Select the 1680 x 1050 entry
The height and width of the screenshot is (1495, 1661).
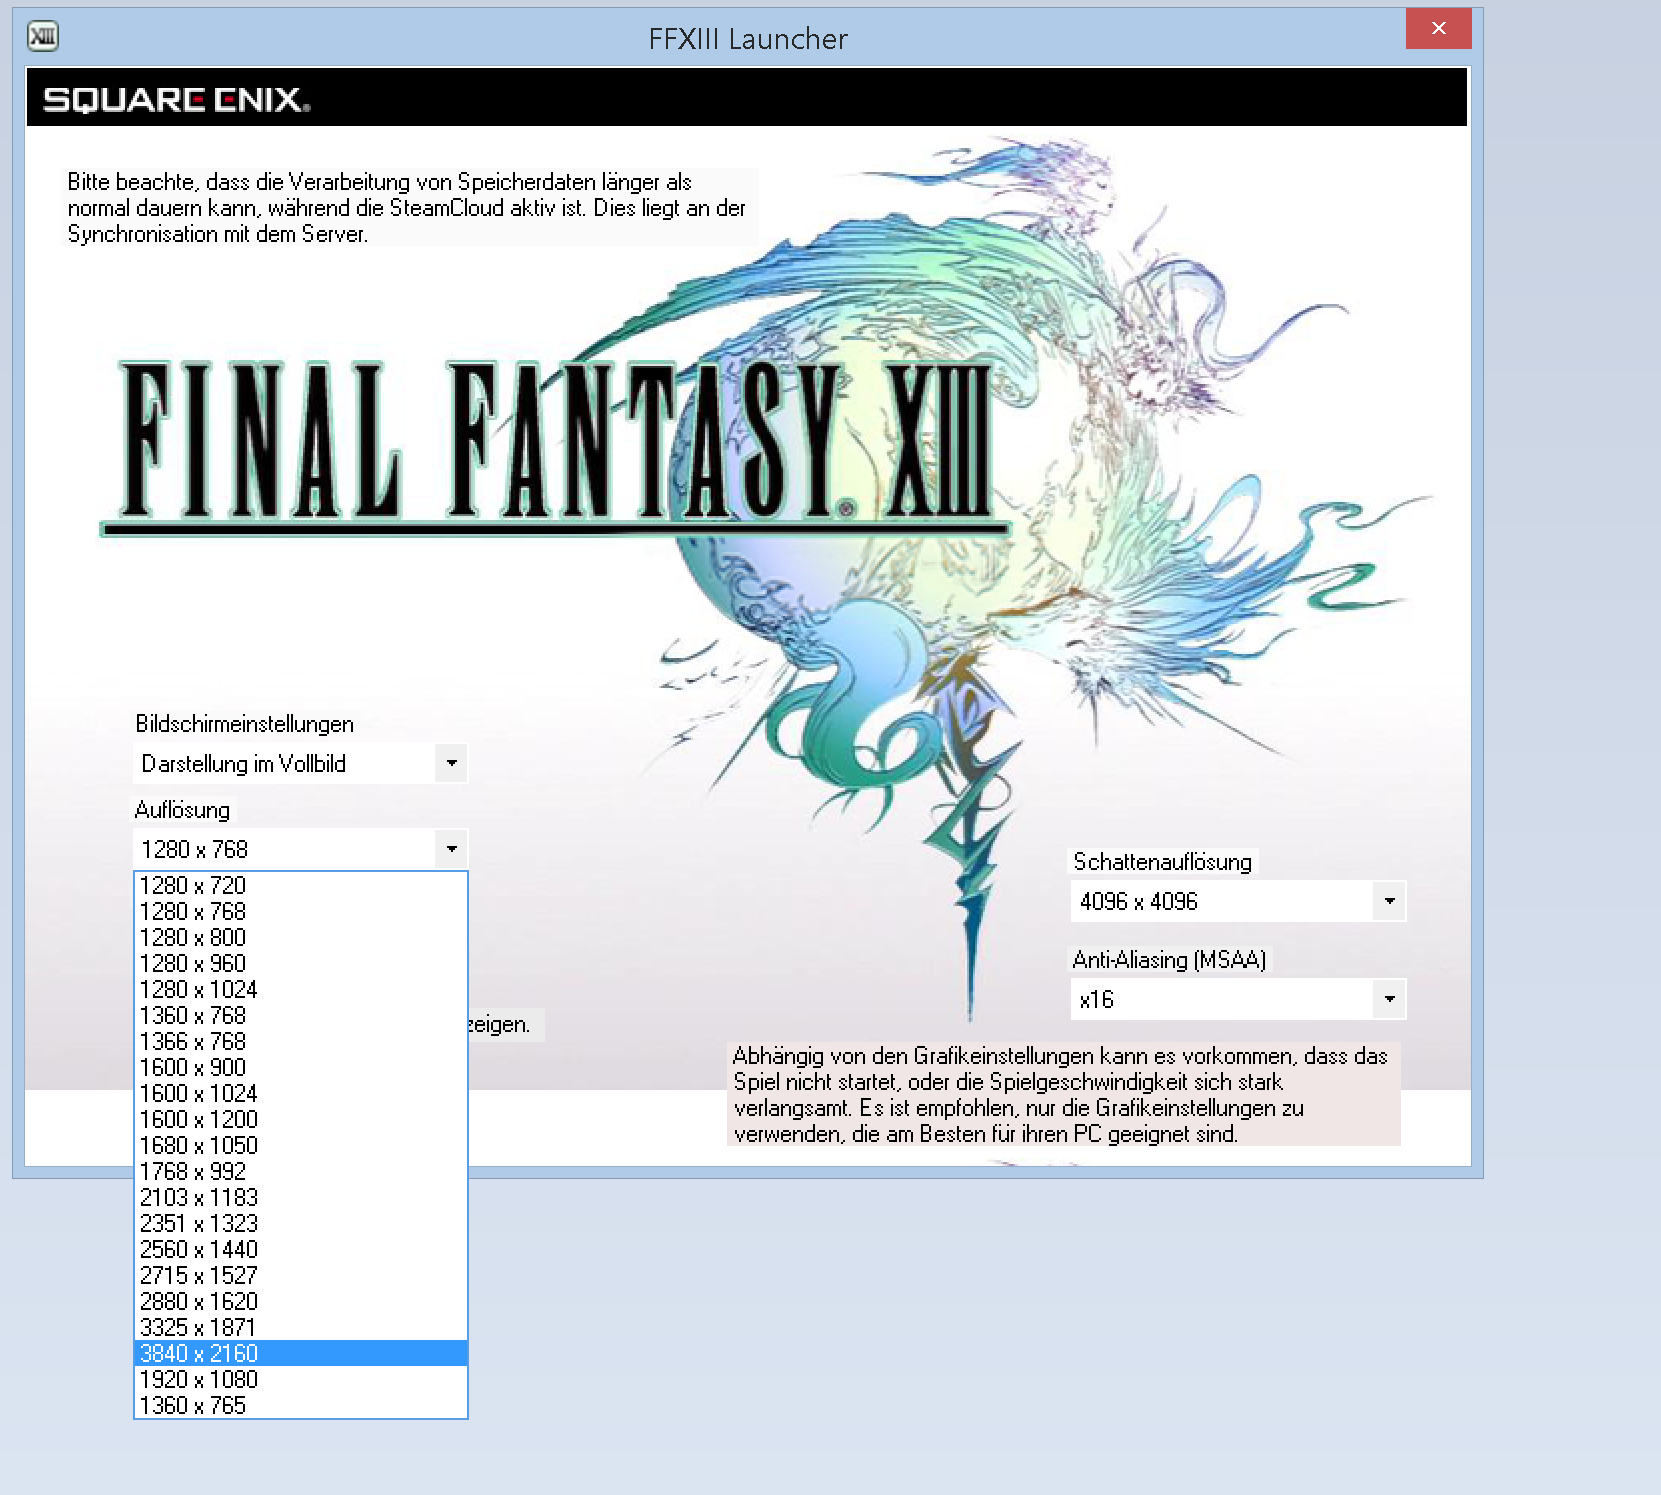point(301,1145)
